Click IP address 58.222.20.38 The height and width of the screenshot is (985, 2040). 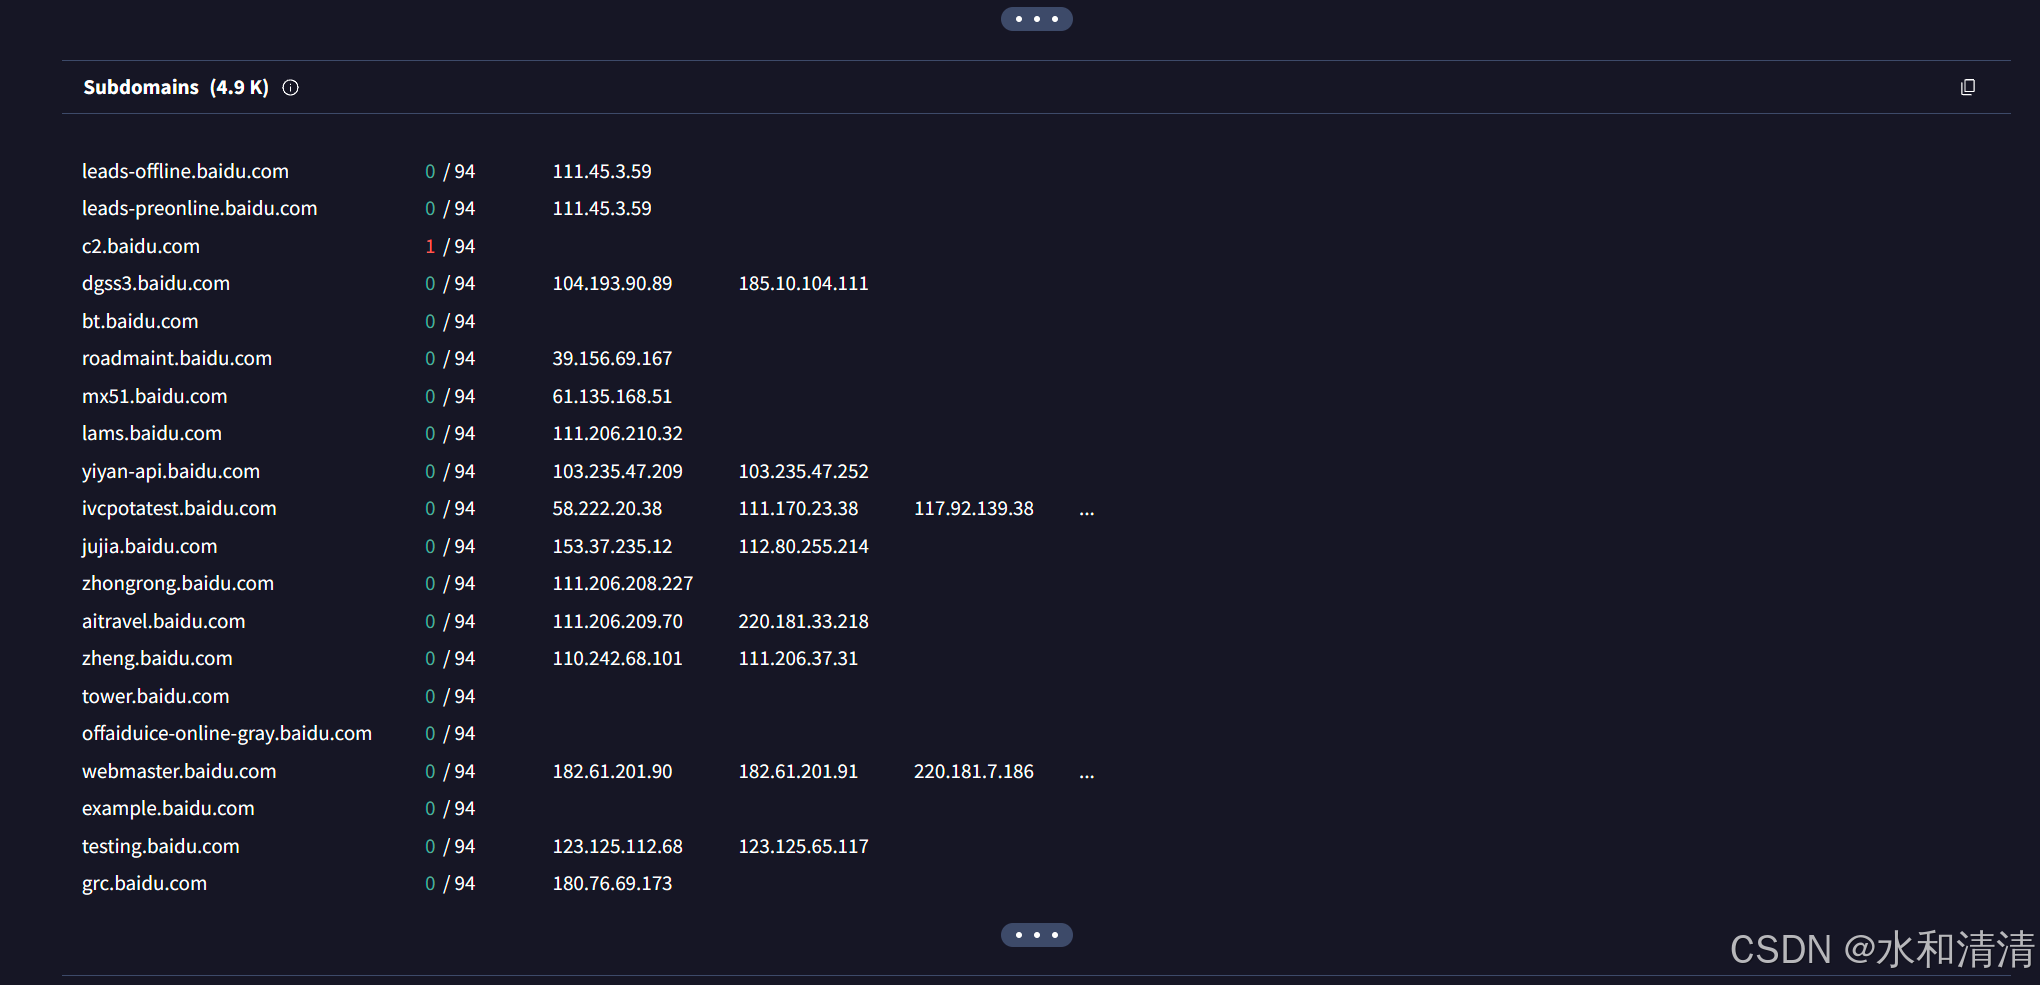(607, 508)
